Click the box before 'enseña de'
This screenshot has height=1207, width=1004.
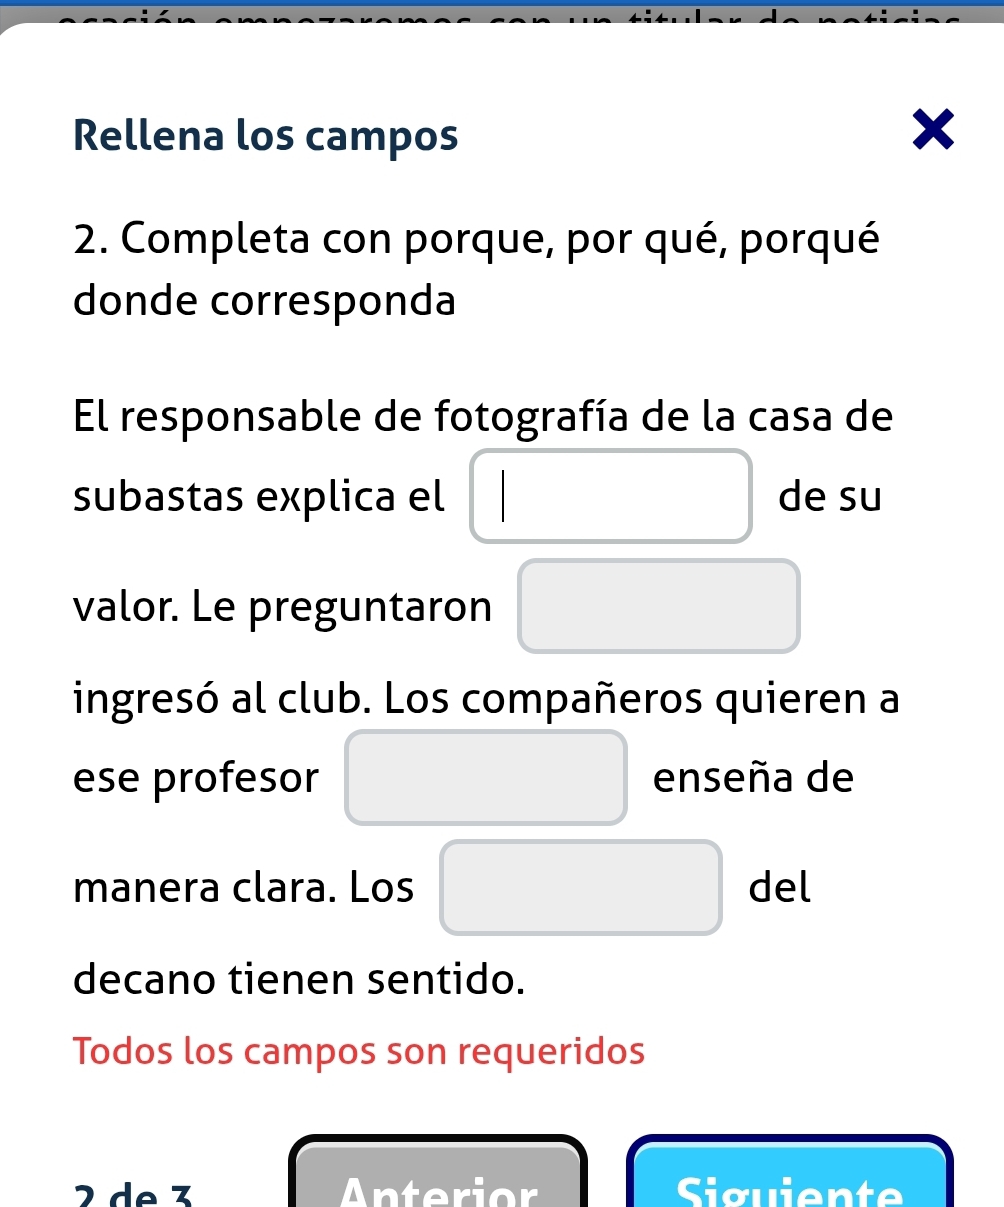pyautogui.click(x=486, y=778)
